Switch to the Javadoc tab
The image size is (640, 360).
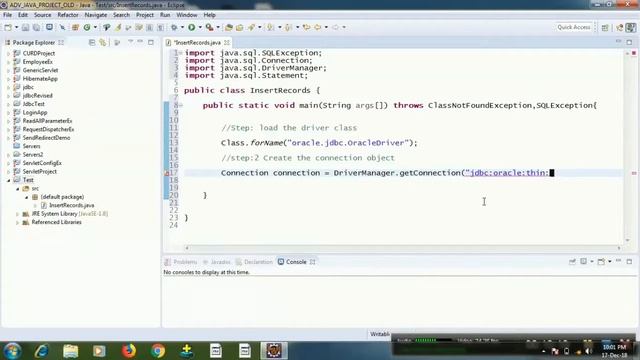click(x=216, y=262)
